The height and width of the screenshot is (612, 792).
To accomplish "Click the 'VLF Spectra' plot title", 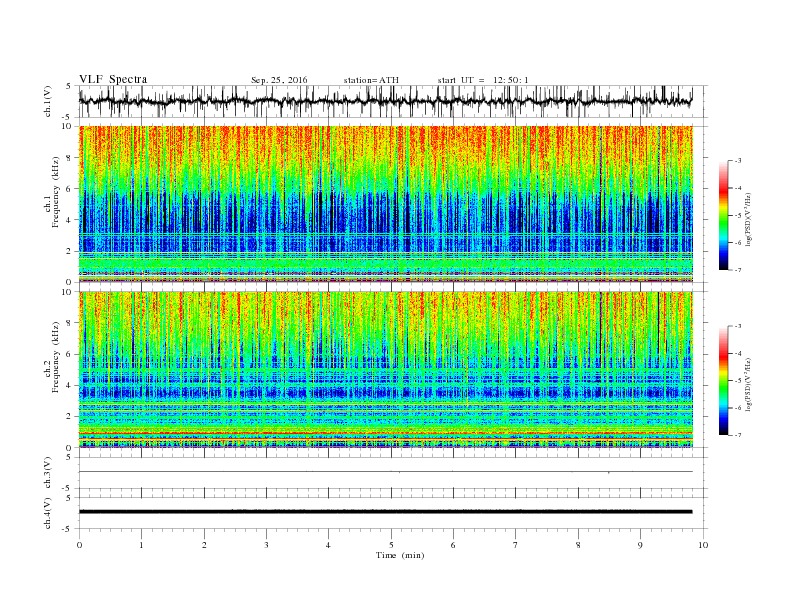I will point(113,79).
